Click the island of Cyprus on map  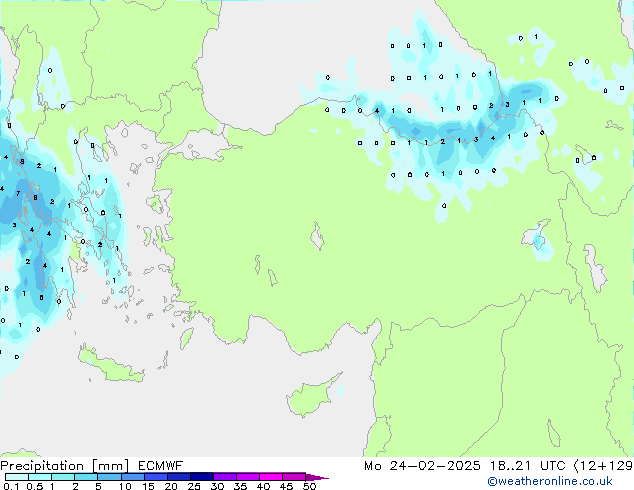click(311, 397)
